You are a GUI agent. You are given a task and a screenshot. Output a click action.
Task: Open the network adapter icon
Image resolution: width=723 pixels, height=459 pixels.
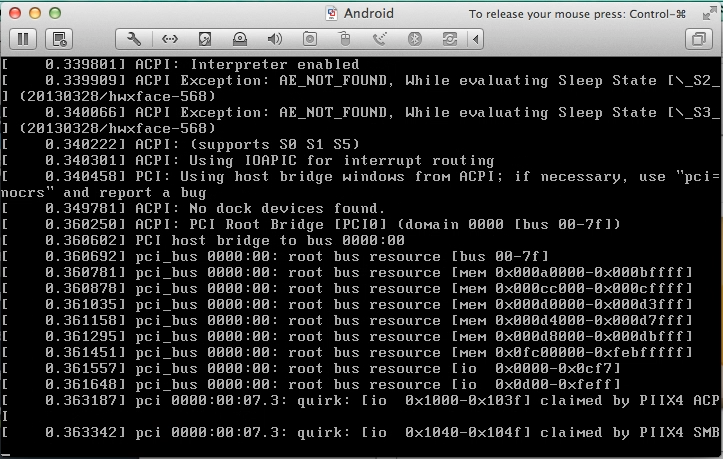(x=170, y=39)
